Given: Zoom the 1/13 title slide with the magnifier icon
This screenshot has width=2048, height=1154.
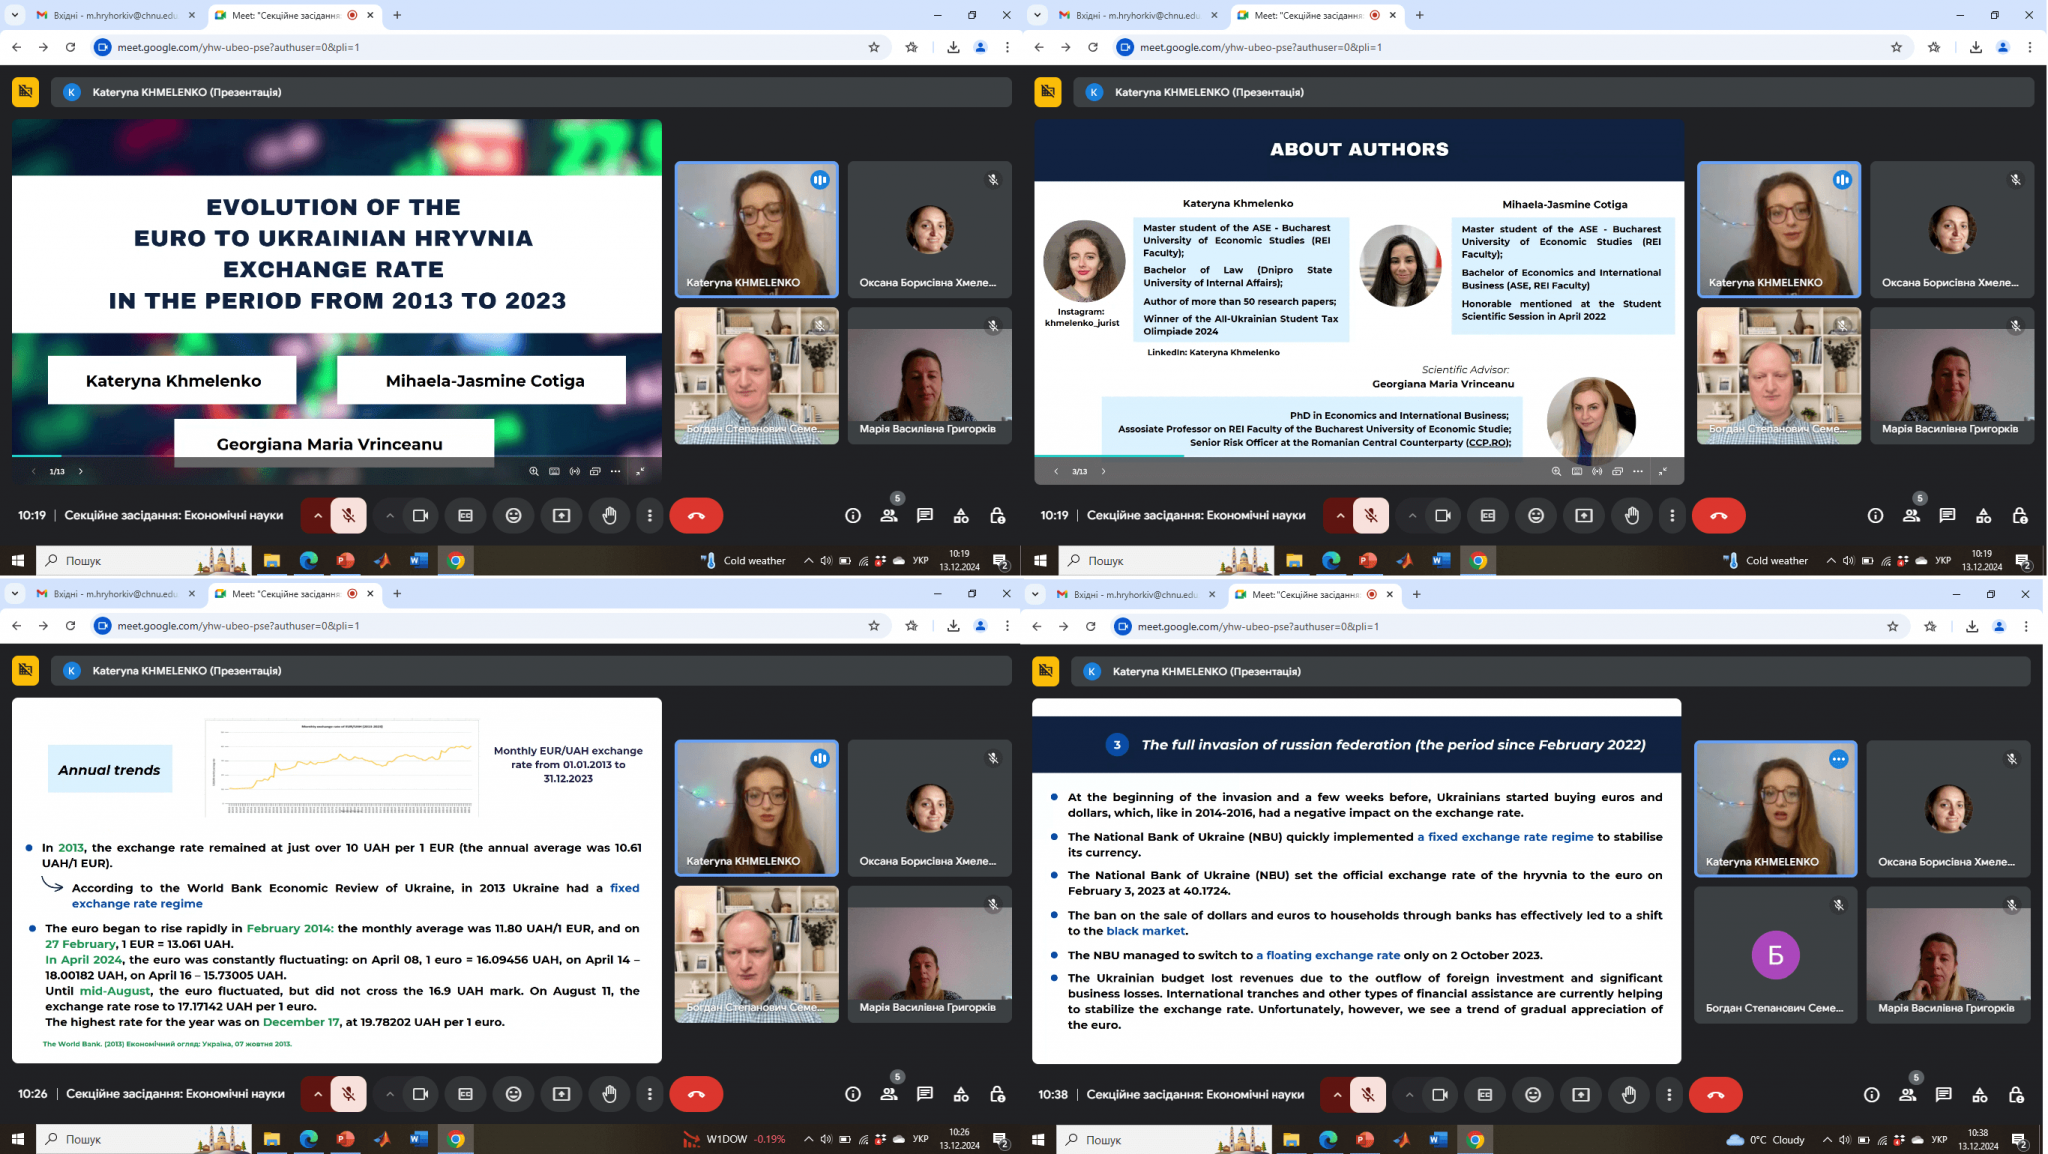Looking at the screenshot, I should pos(534,471).
